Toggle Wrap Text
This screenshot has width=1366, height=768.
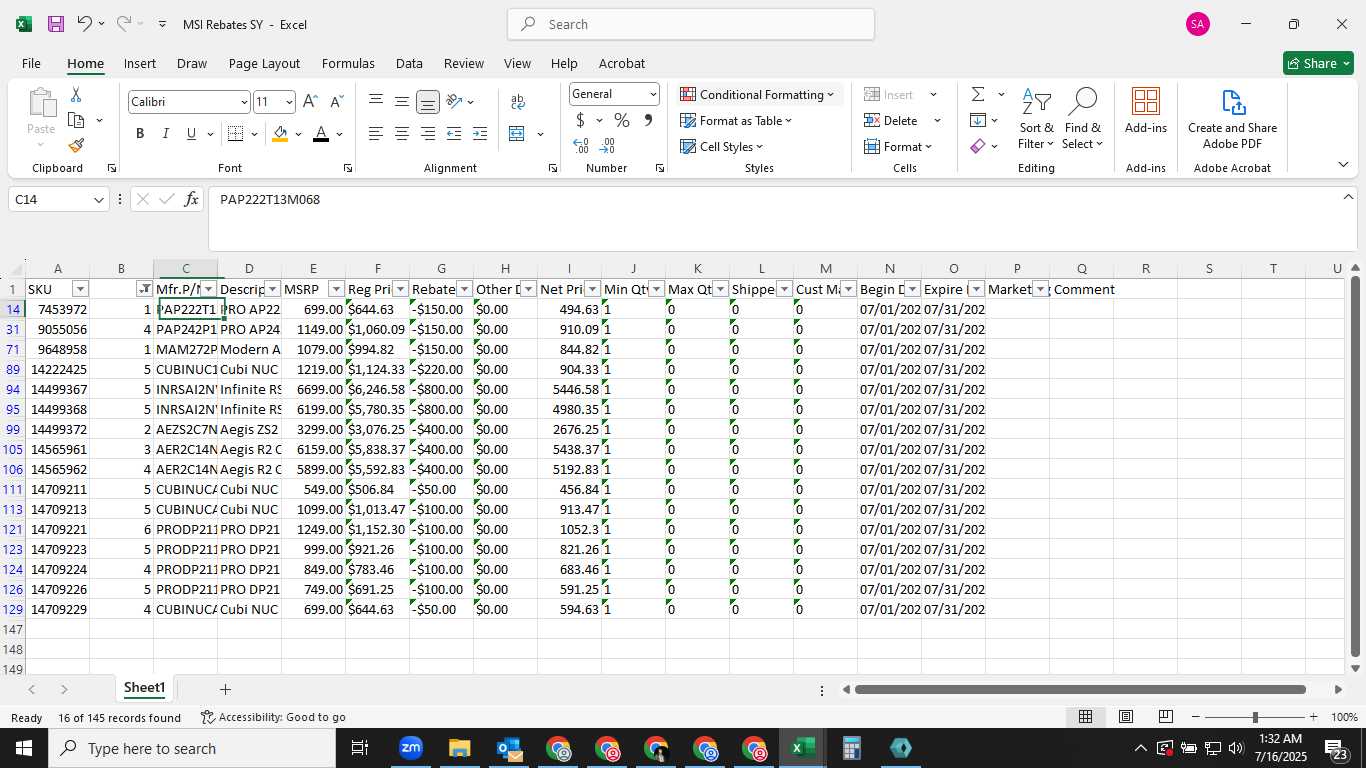tap(518, 102)
